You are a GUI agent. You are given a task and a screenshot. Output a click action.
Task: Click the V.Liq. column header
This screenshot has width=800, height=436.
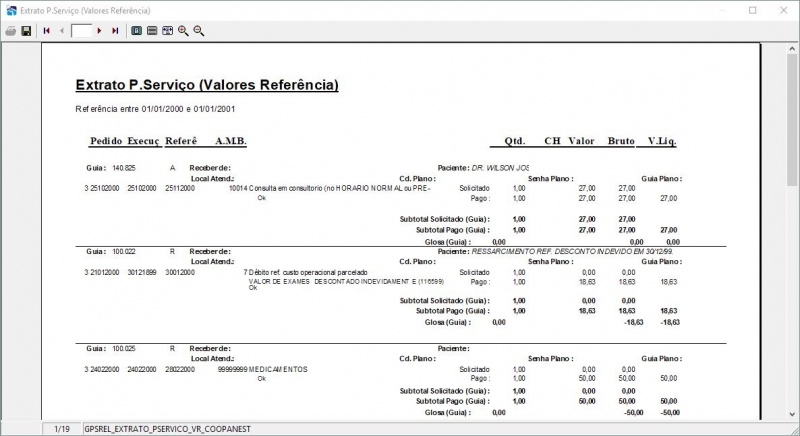(x=662, y=141)
